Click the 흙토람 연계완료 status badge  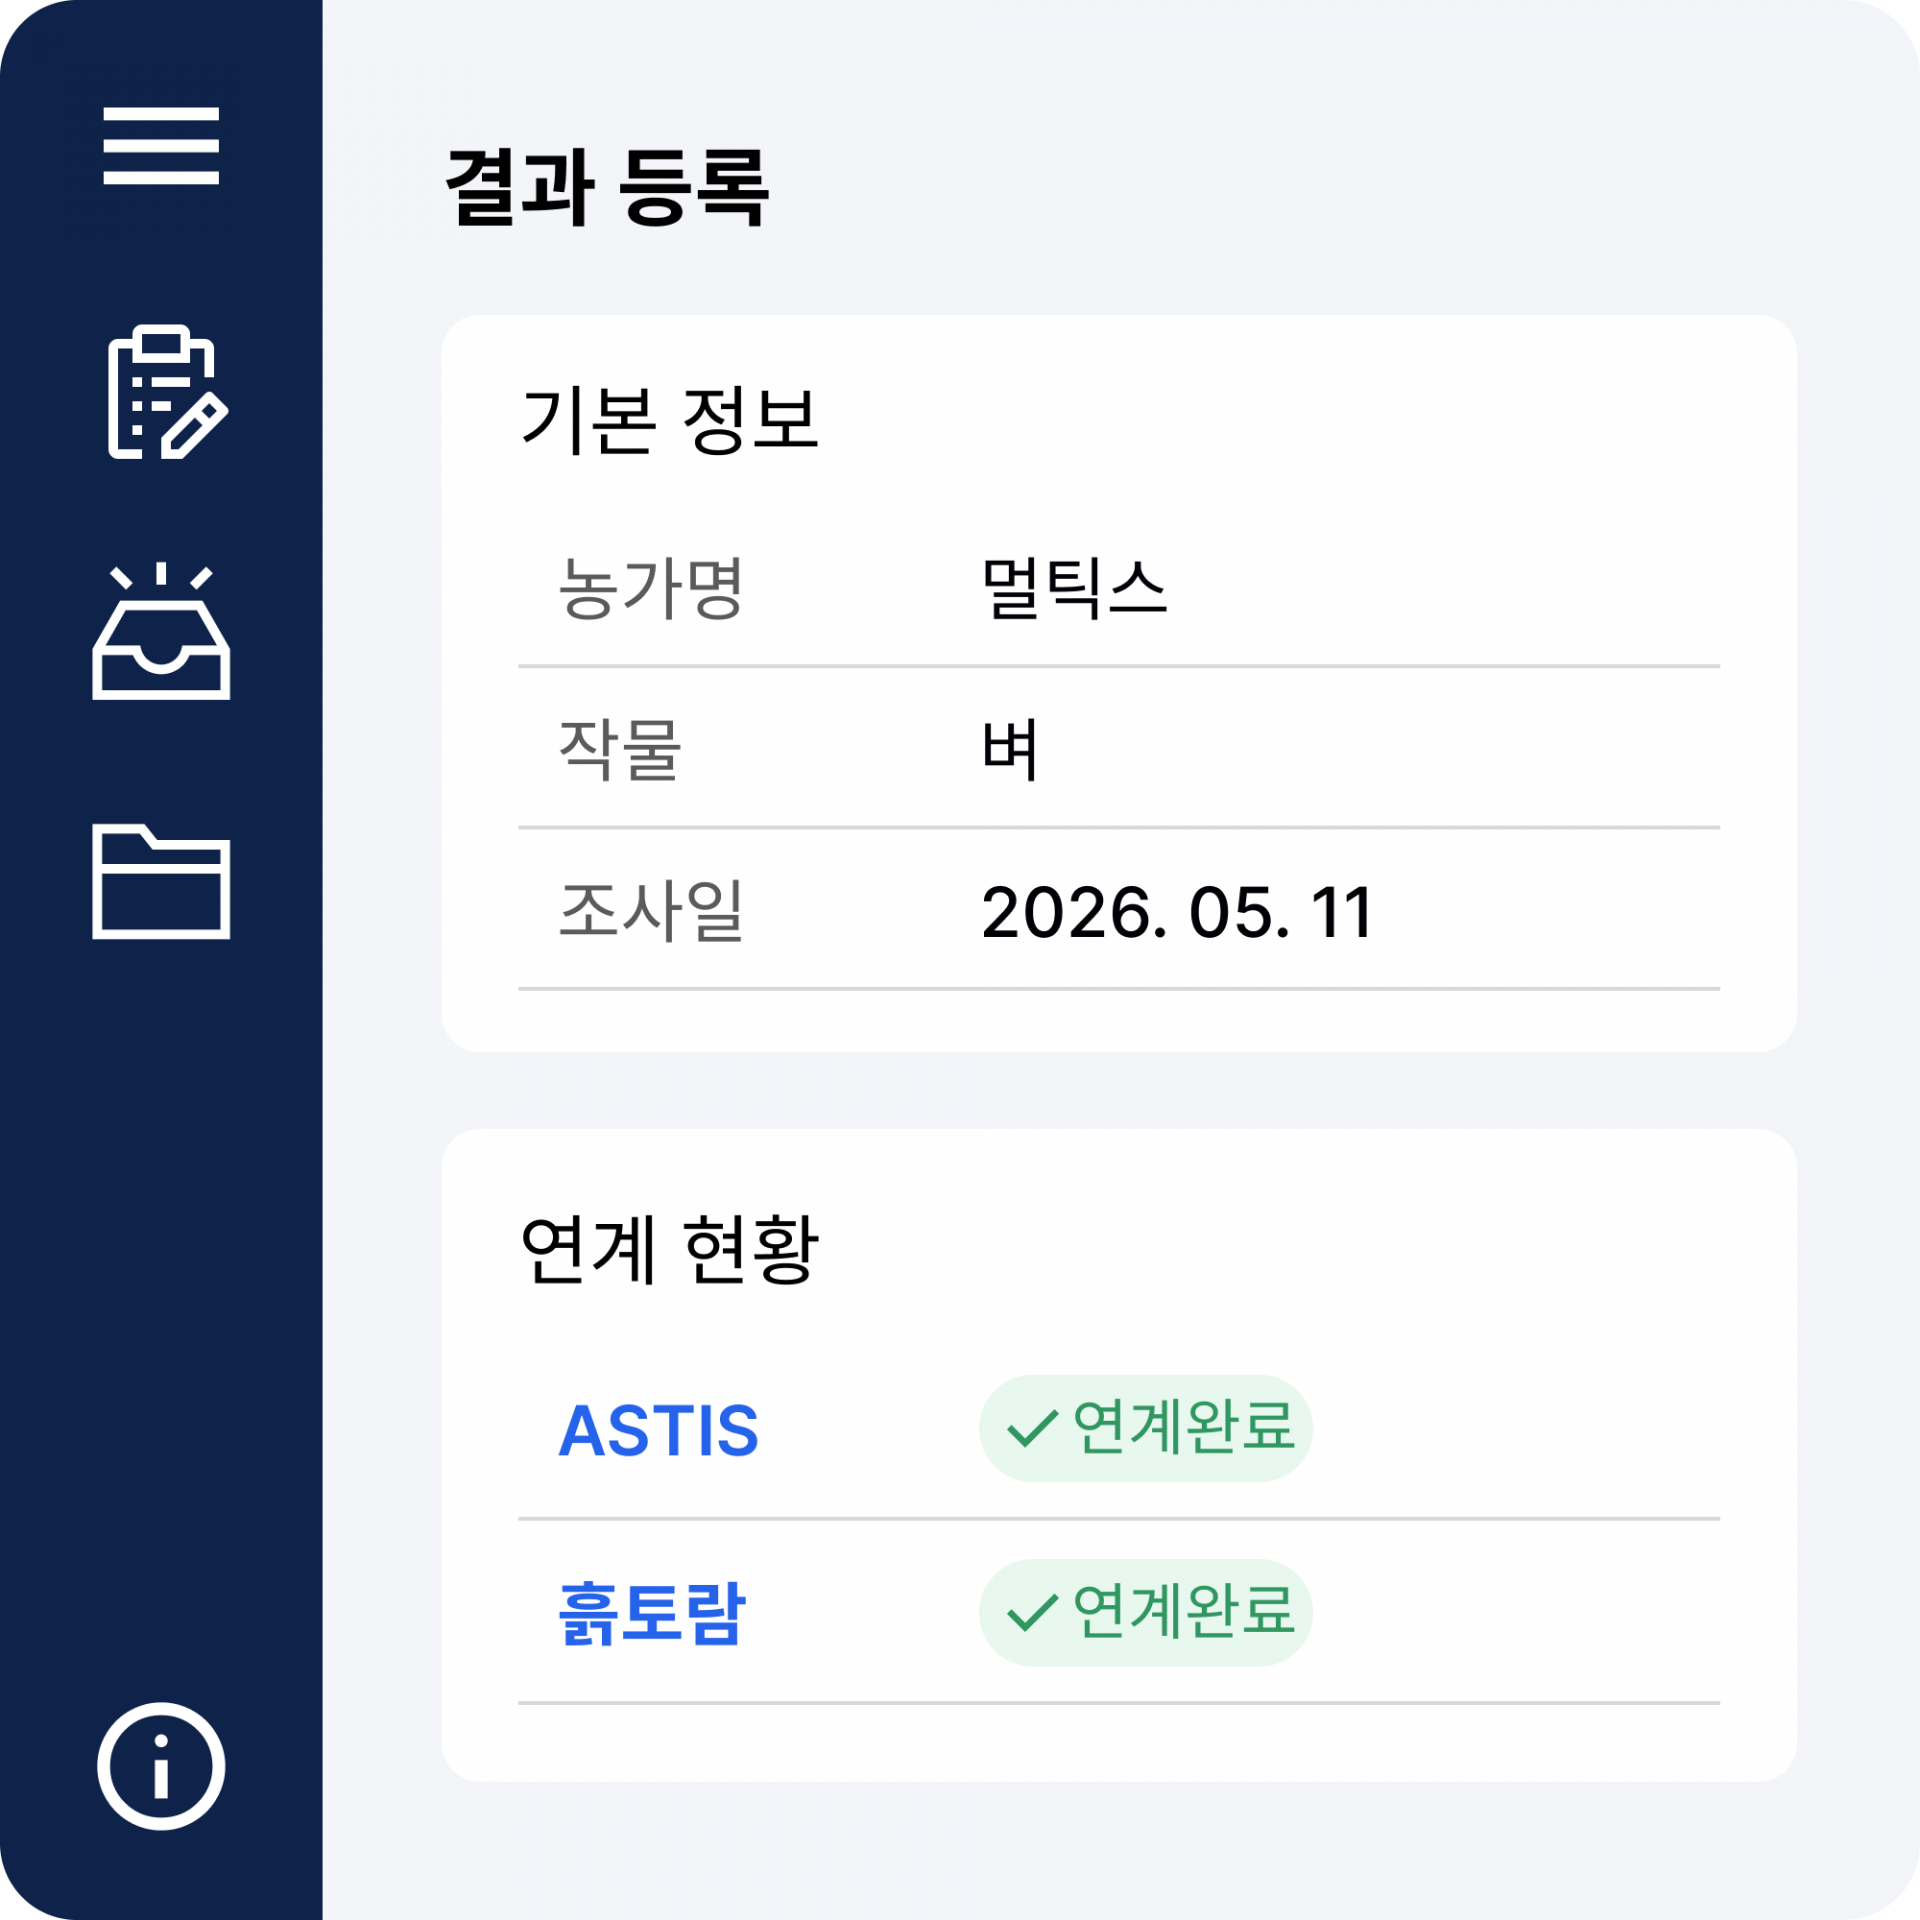[1146, 1613]
